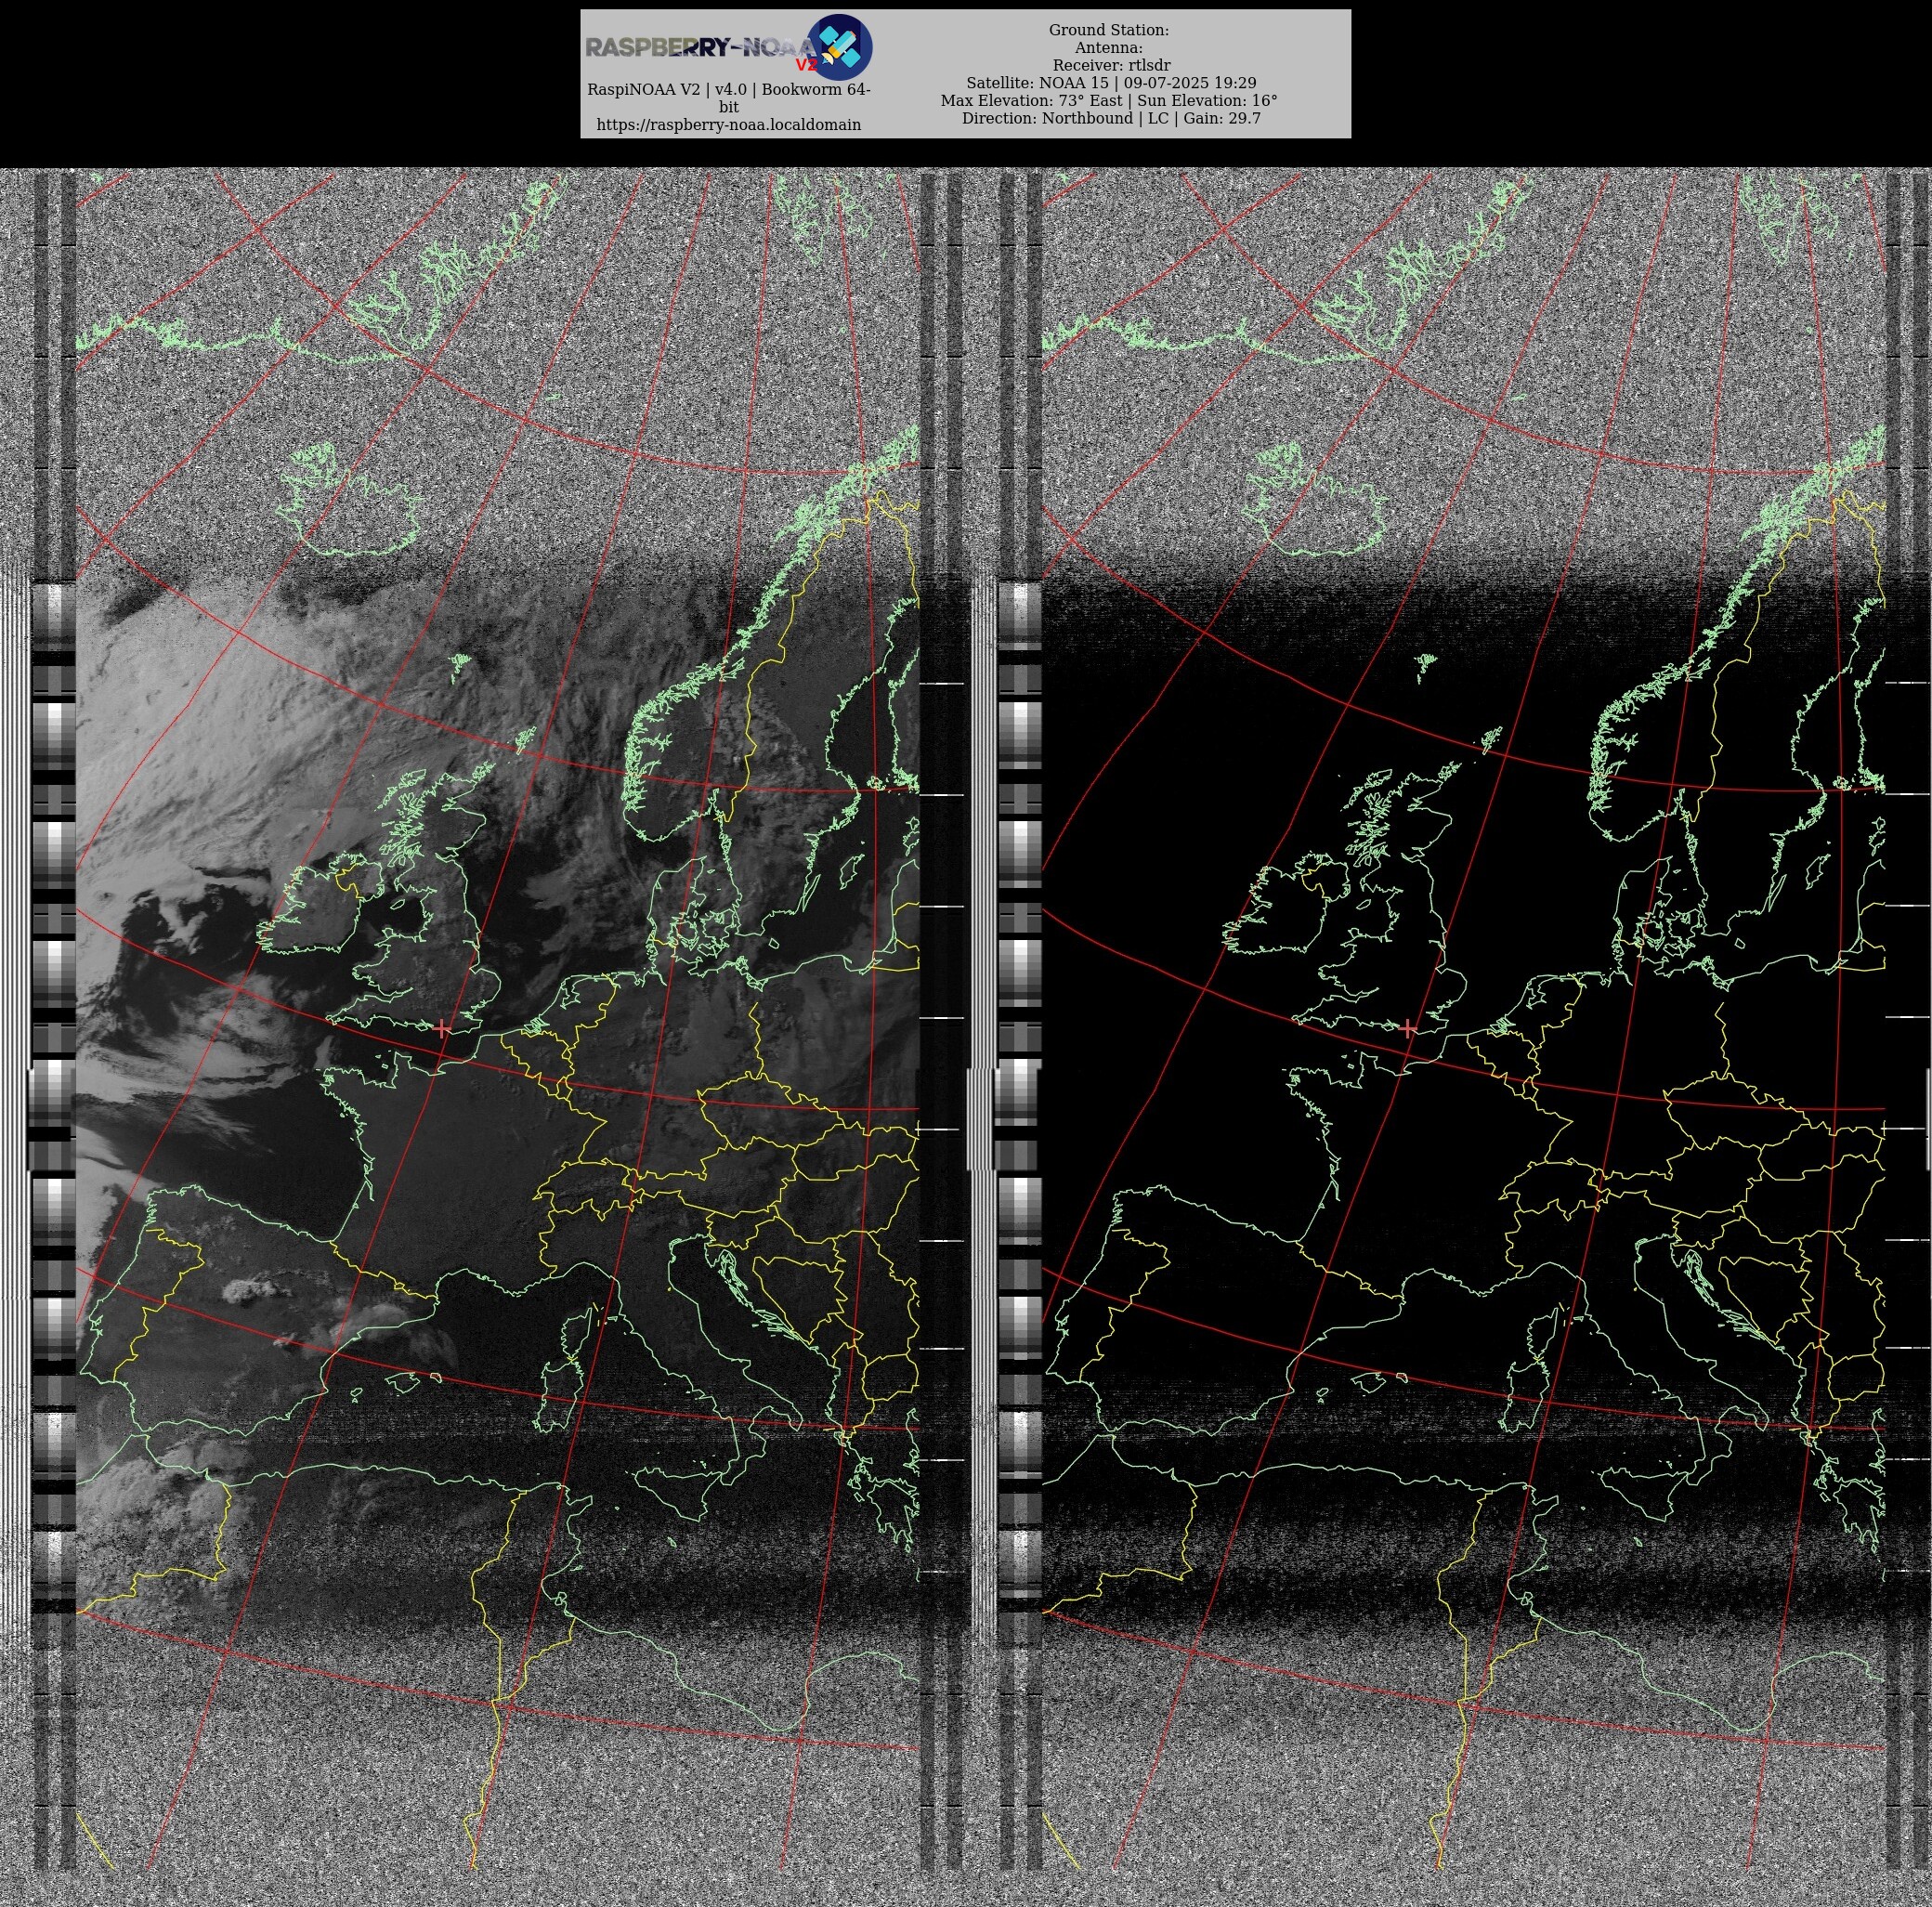Image resolution: width=1932 pixels, height=1907 pixels.
Task: Select the 'RaspiNOAA V2 | v4.0 | Bookworm 64-bit' text
Action: [x=728, y=98]
